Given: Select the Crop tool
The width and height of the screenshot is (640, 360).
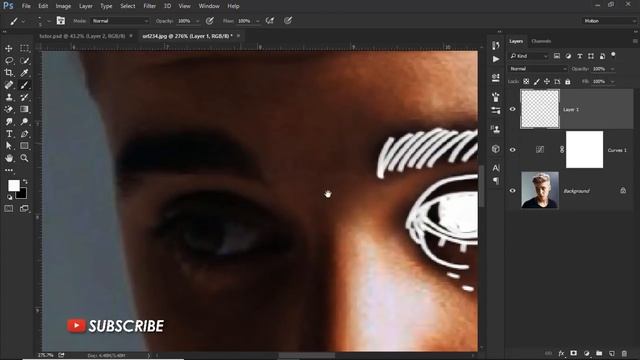Looking at the screenshot, I should (9, 73).
